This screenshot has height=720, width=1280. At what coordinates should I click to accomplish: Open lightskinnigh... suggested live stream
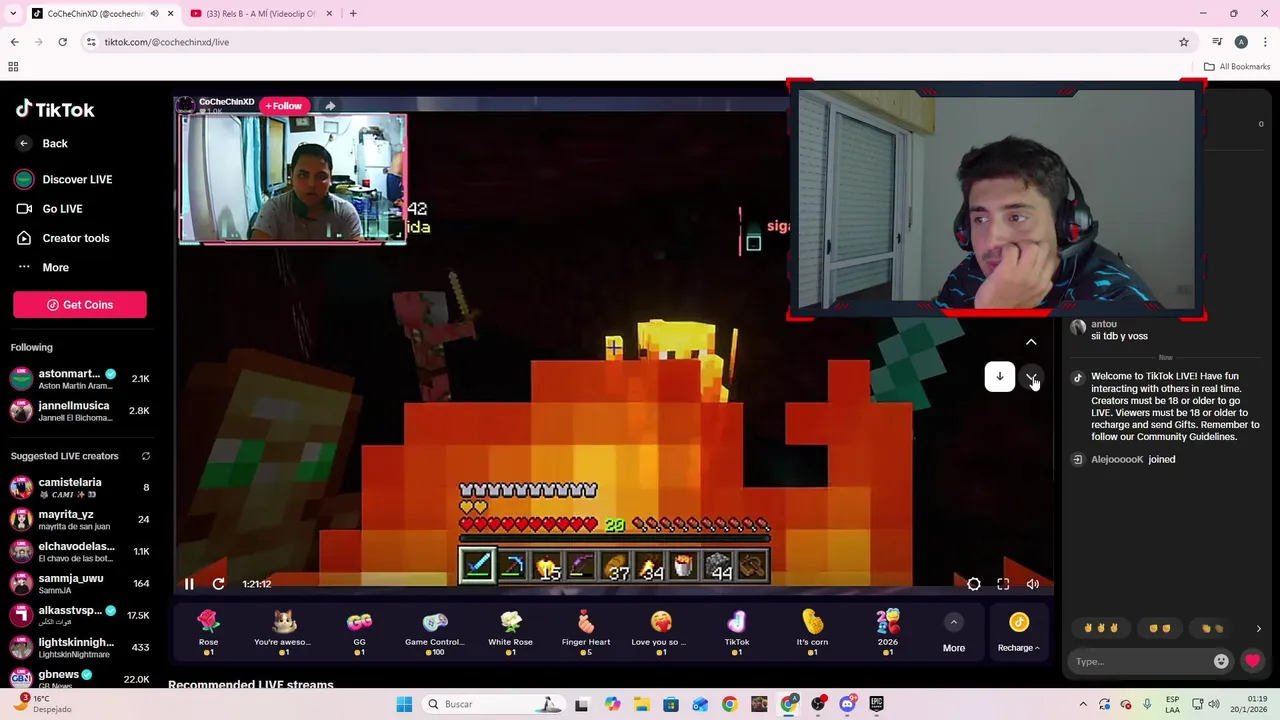[x=80, y=648]
